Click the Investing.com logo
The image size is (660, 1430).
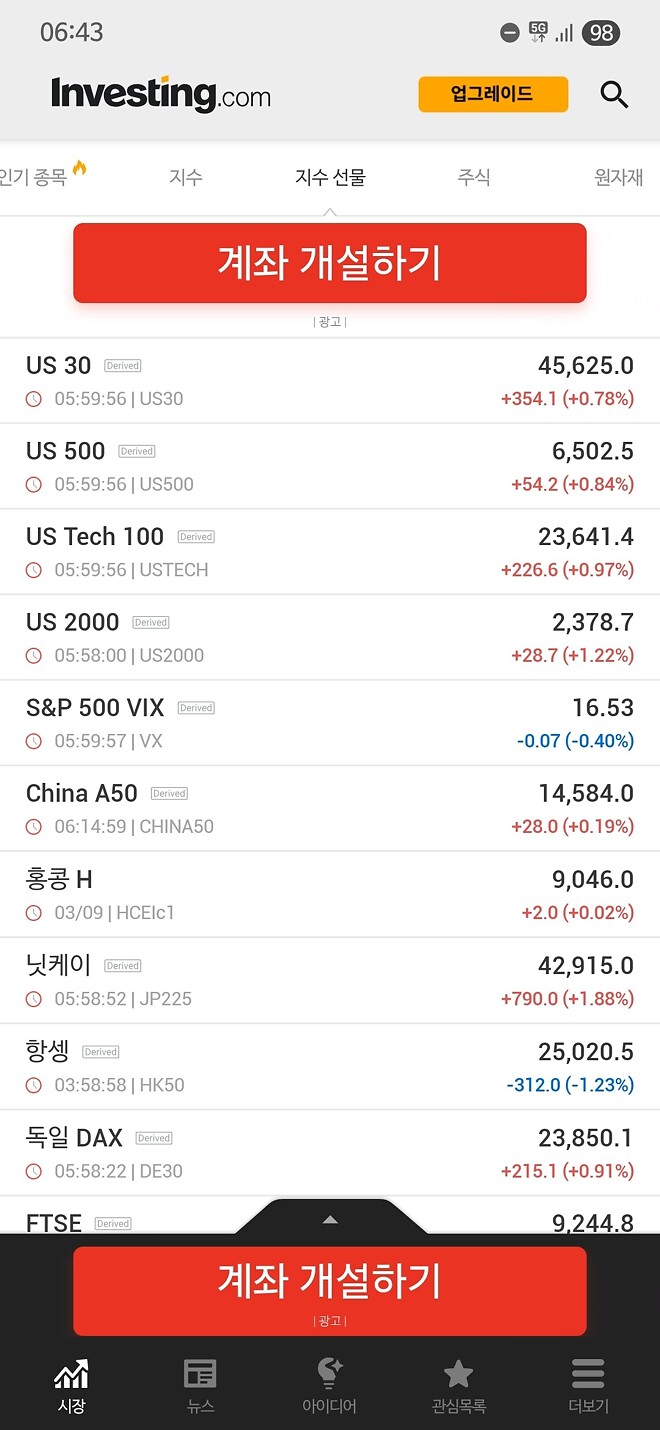(x=160, y=95)
